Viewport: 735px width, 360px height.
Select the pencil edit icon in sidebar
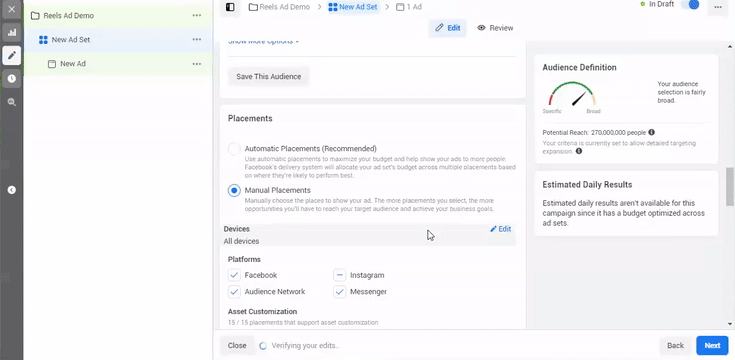pyautogui.click(x=12, y=55)
